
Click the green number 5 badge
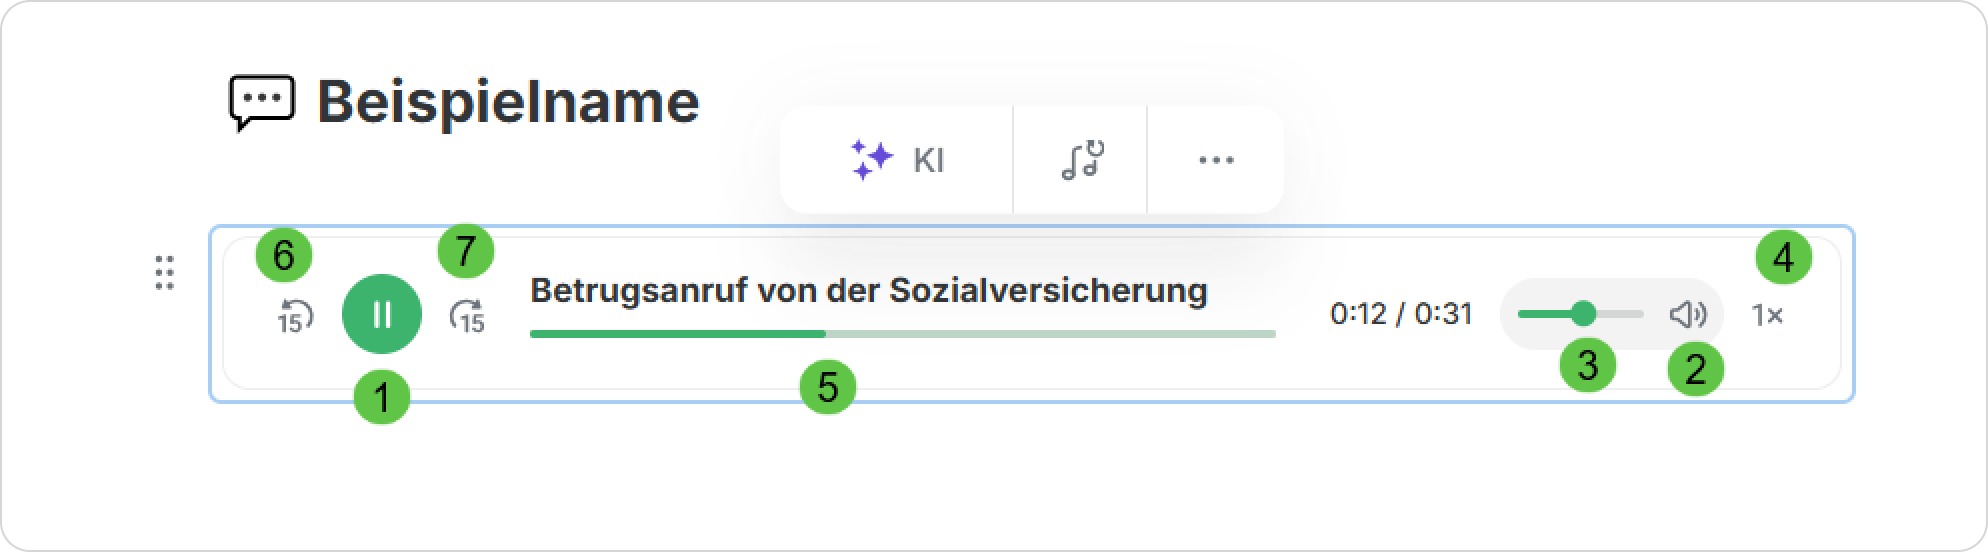pyautogui.click(x=827, y=387)
